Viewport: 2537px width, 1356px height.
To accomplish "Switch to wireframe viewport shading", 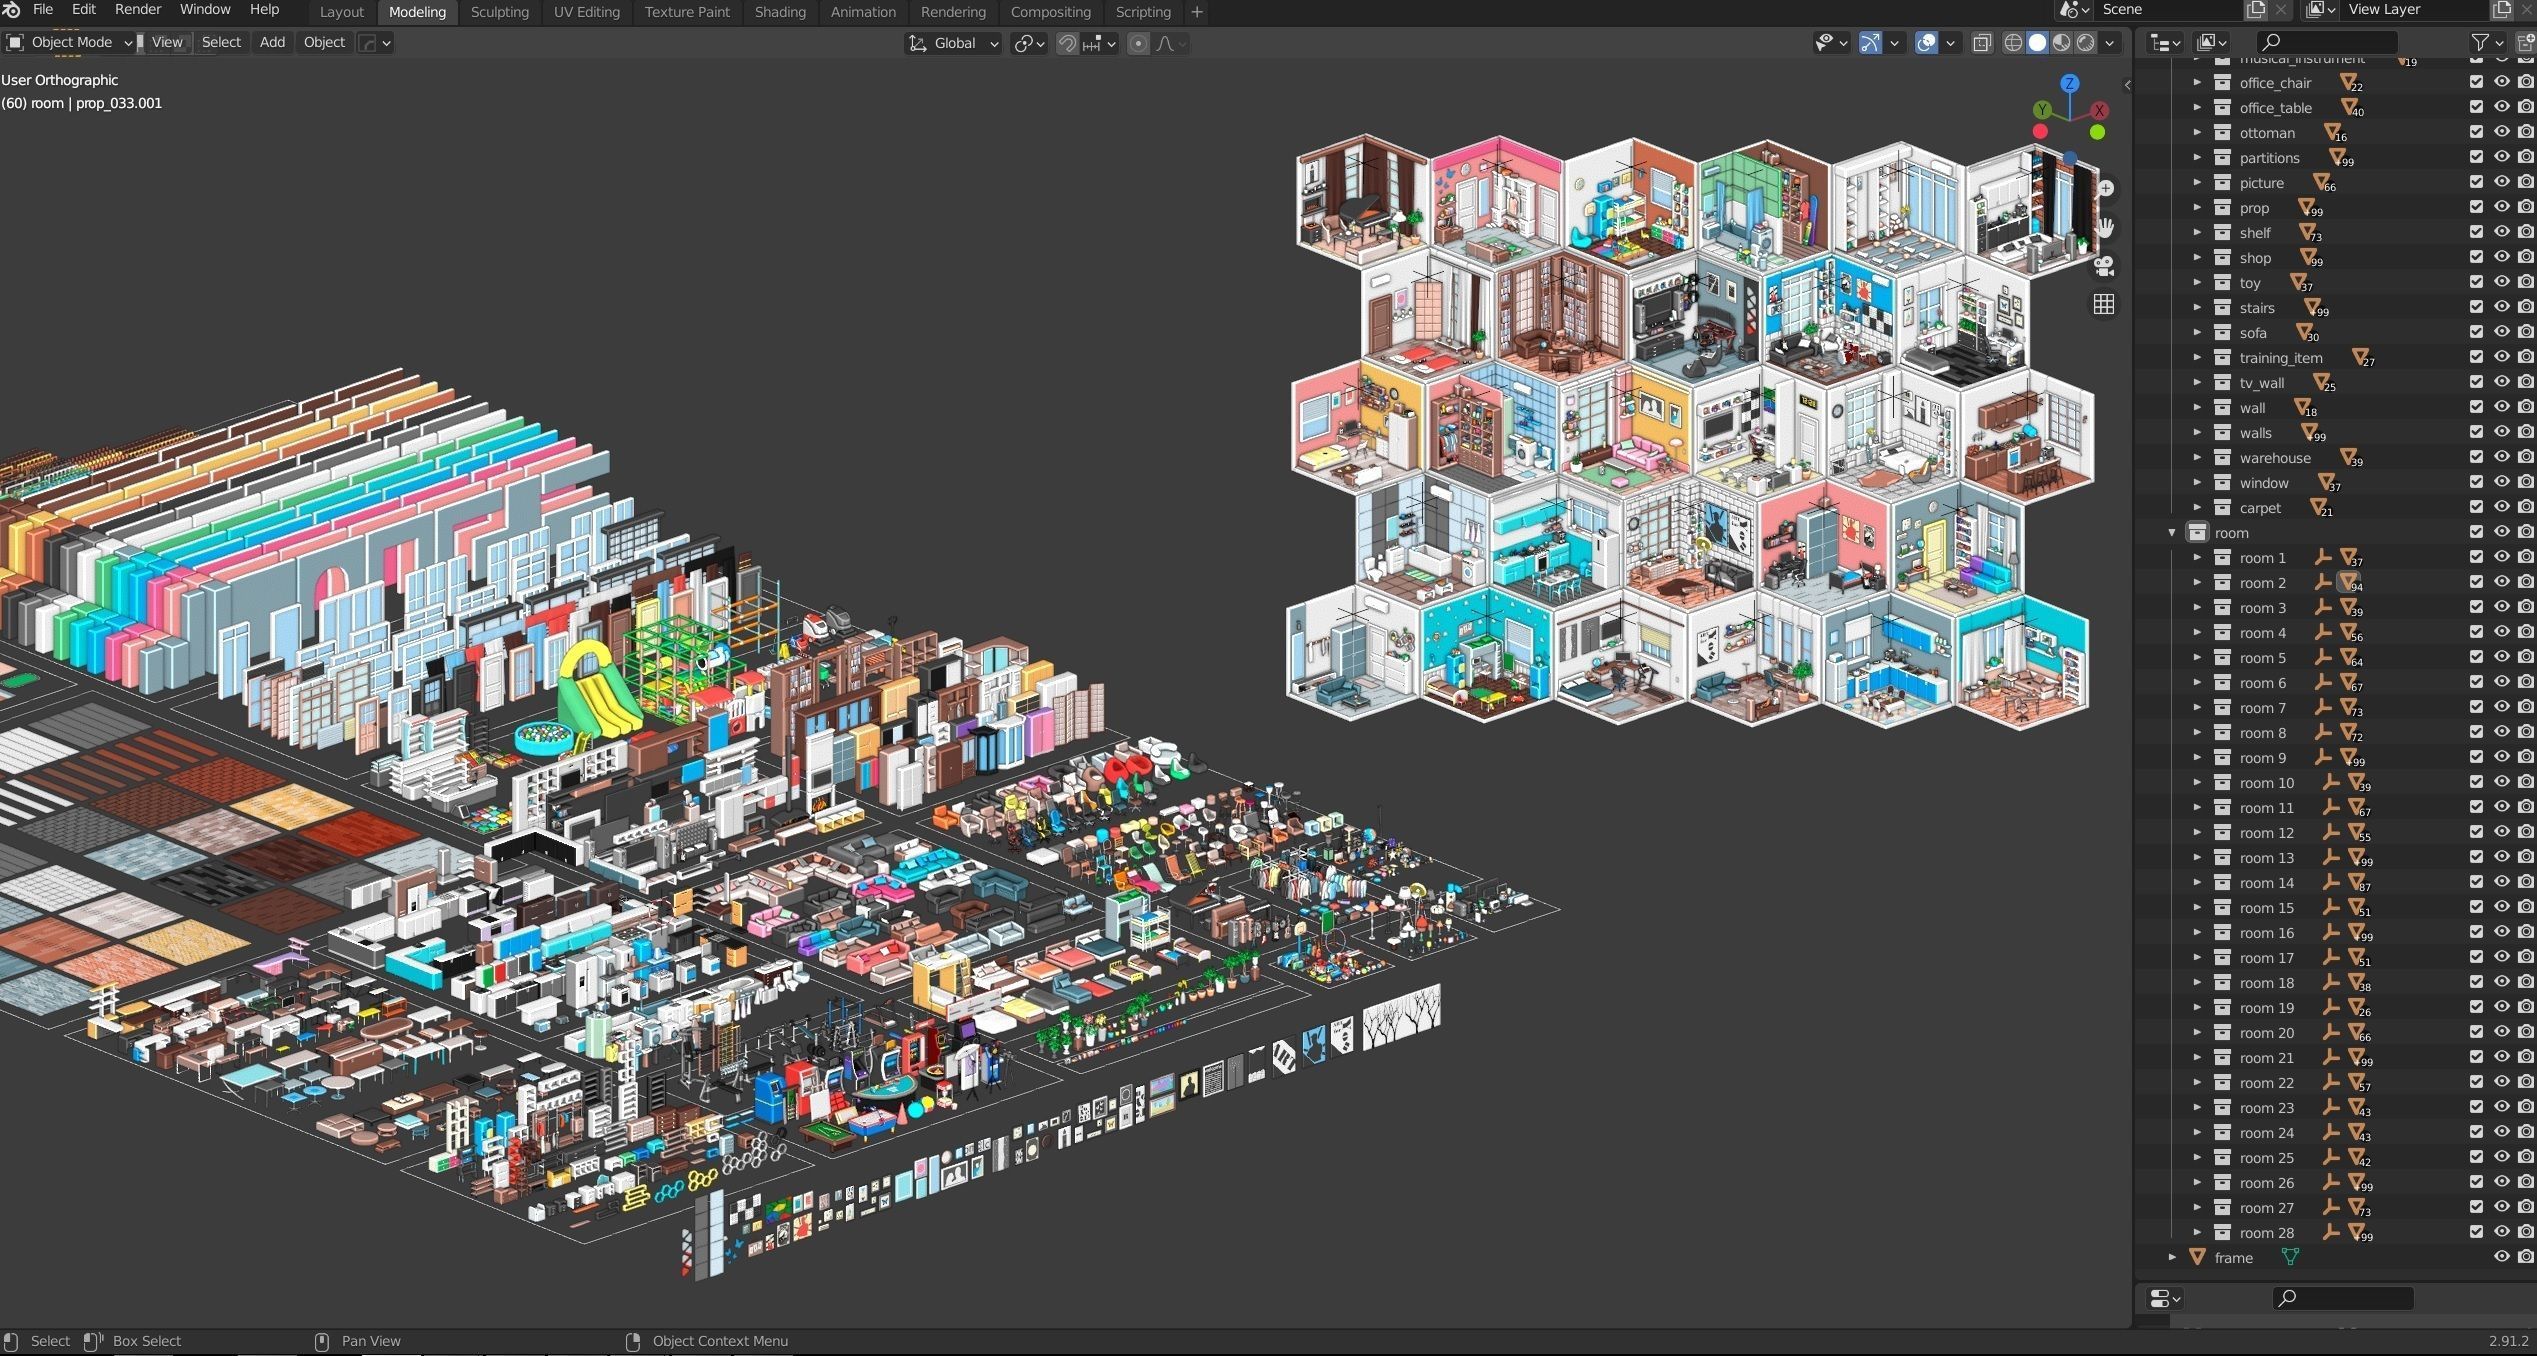I will coord(2013,43).
